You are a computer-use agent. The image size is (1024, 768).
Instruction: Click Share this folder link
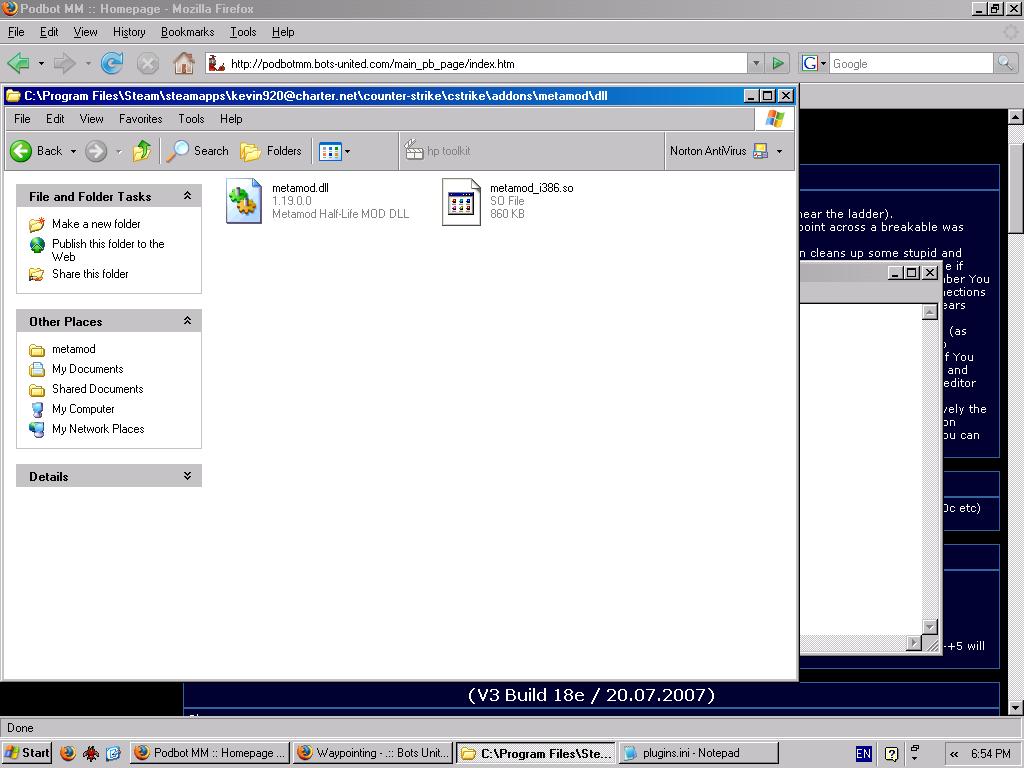[90, 274]
